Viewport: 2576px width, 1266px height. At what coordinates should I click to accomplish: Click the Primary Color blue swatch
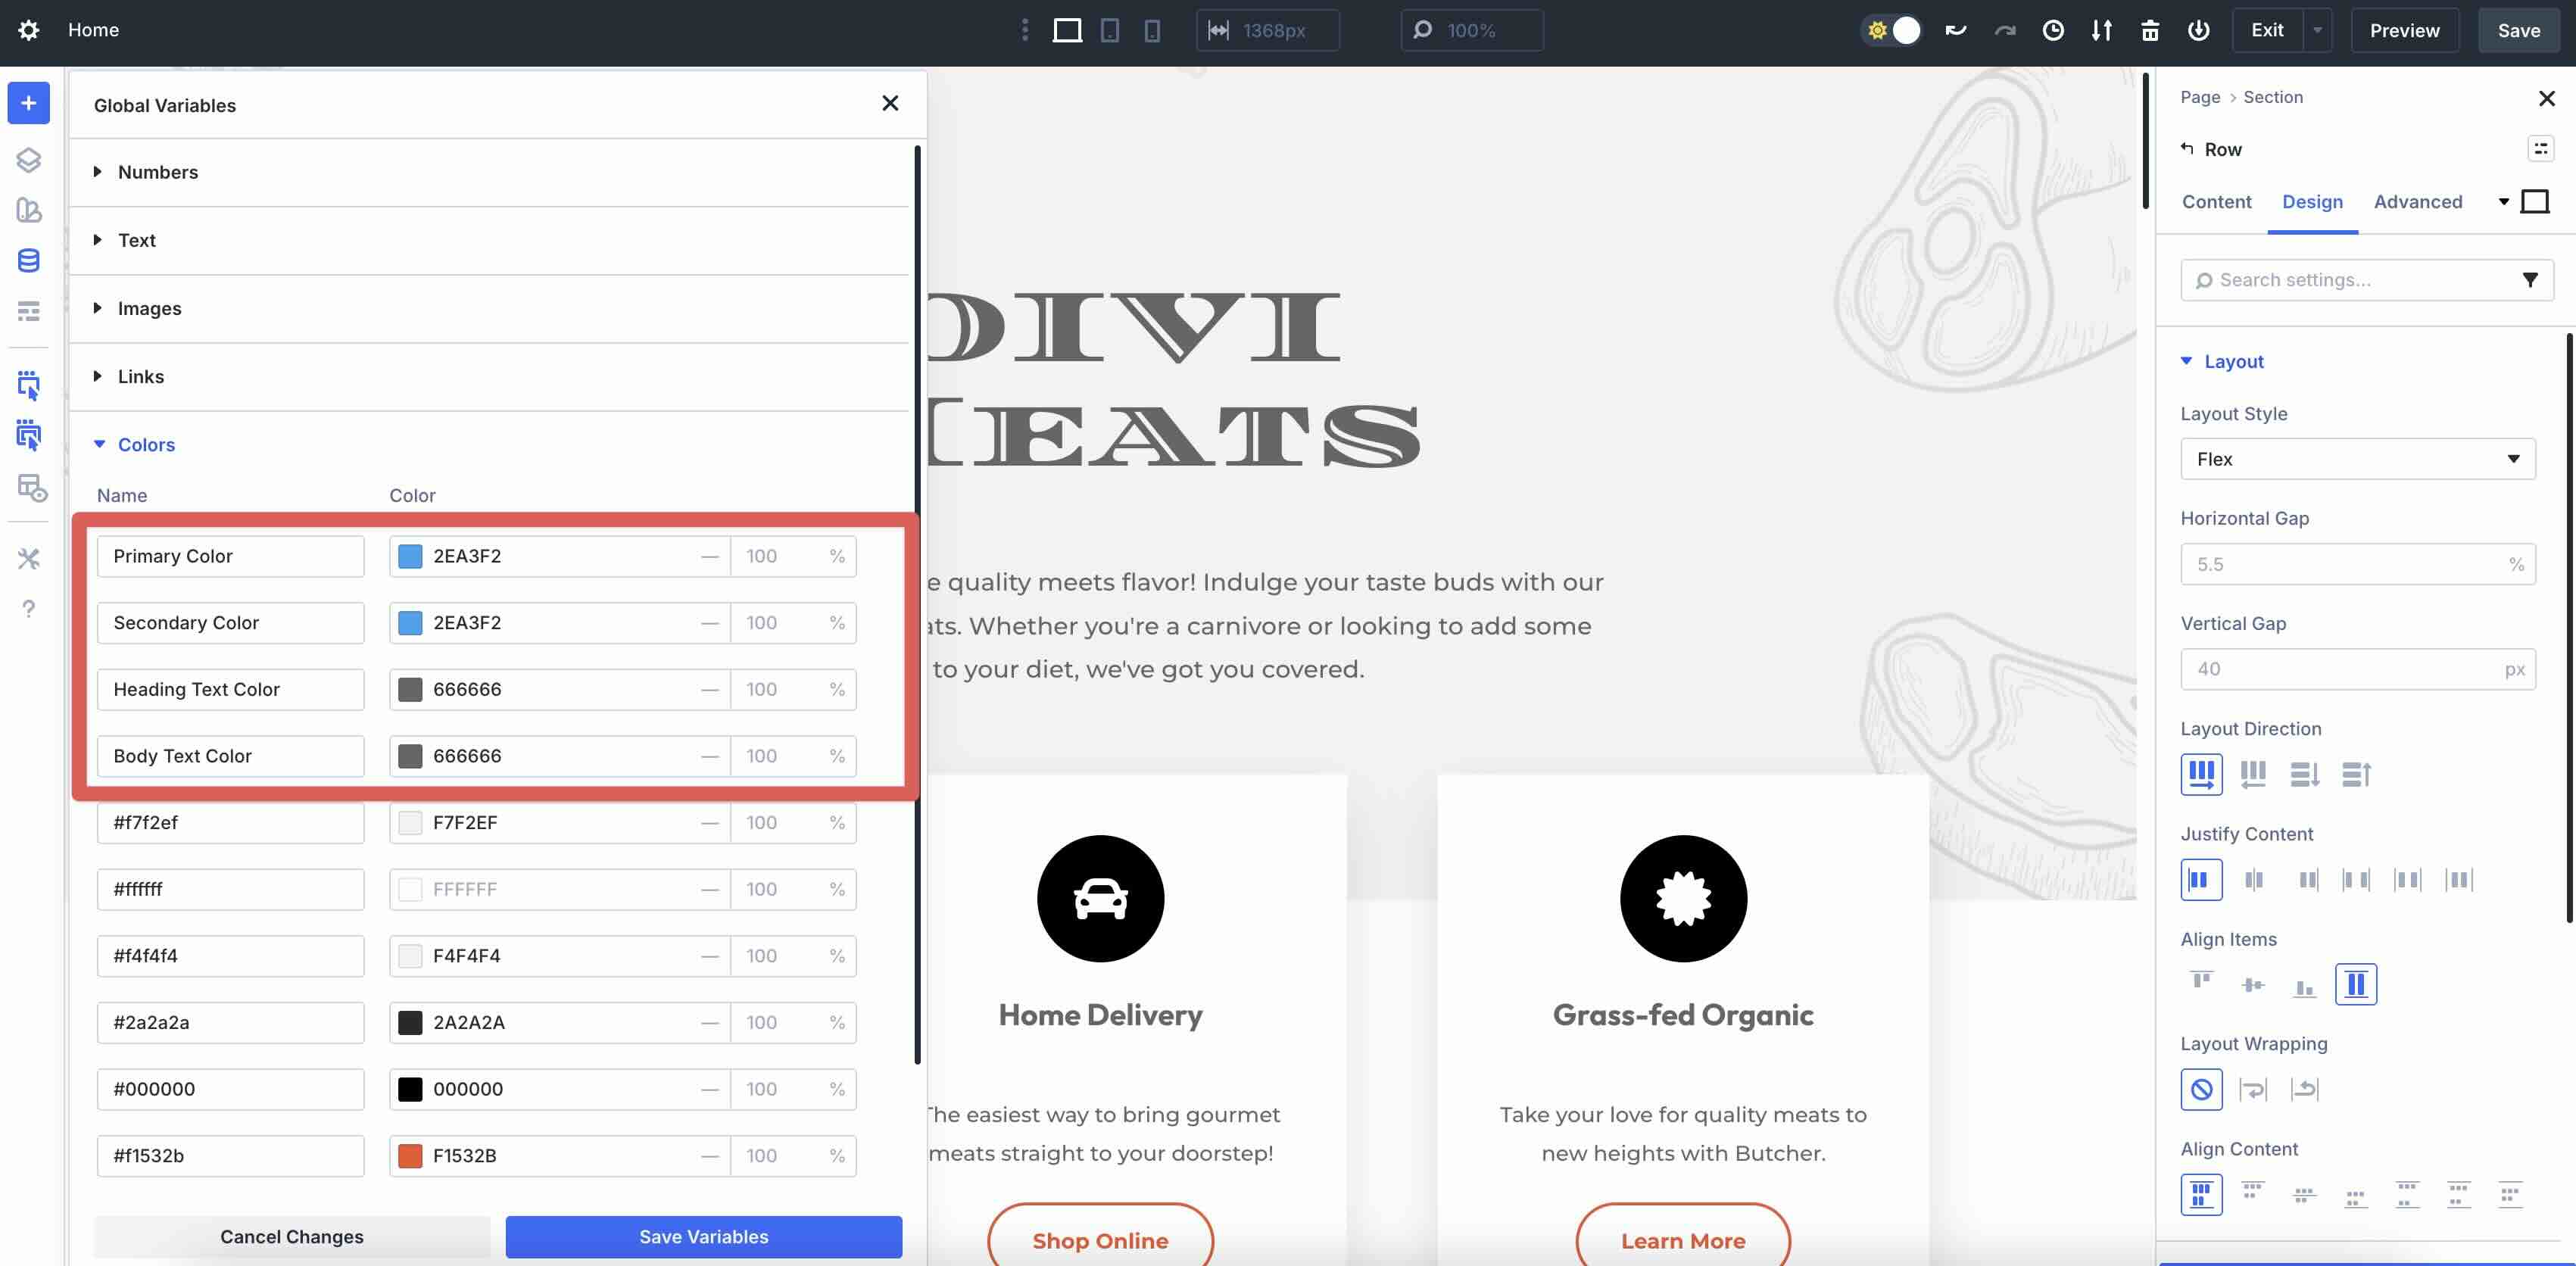point(410,556)
